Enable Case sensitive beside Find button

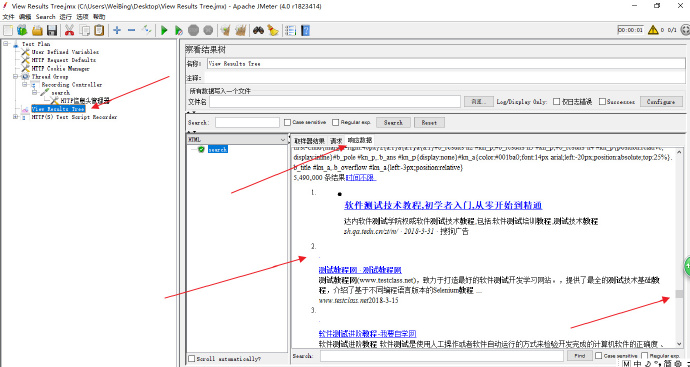point(598,356)
